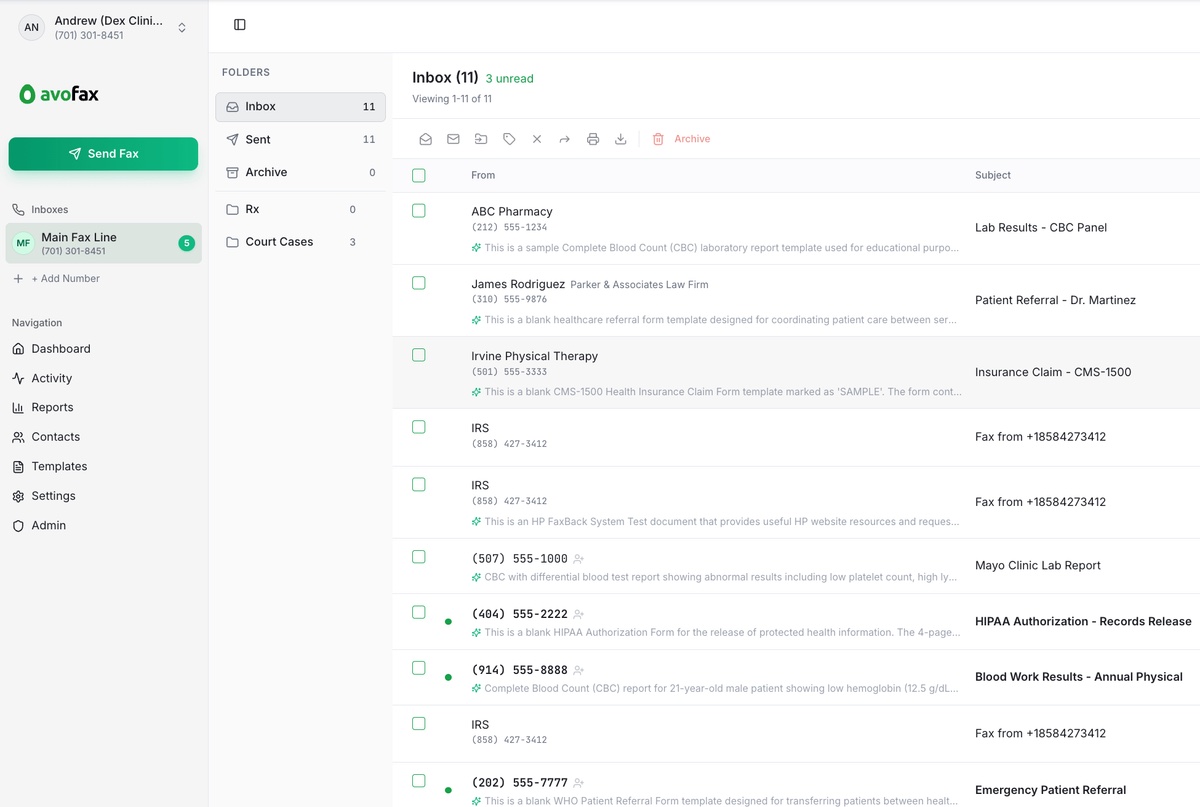Click the AN avatar in the account header
The image size is (1200, 807).
pyautogui.click(x=32, y=27)
